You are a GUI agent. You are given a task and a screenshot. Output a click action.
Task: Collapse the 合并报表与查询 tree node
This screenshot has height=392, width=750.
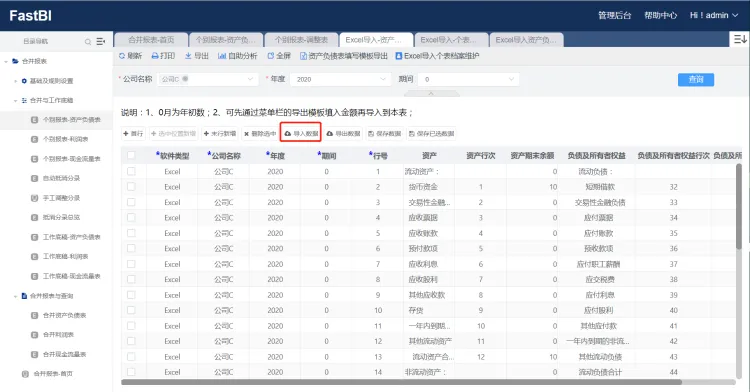(15, 296)
